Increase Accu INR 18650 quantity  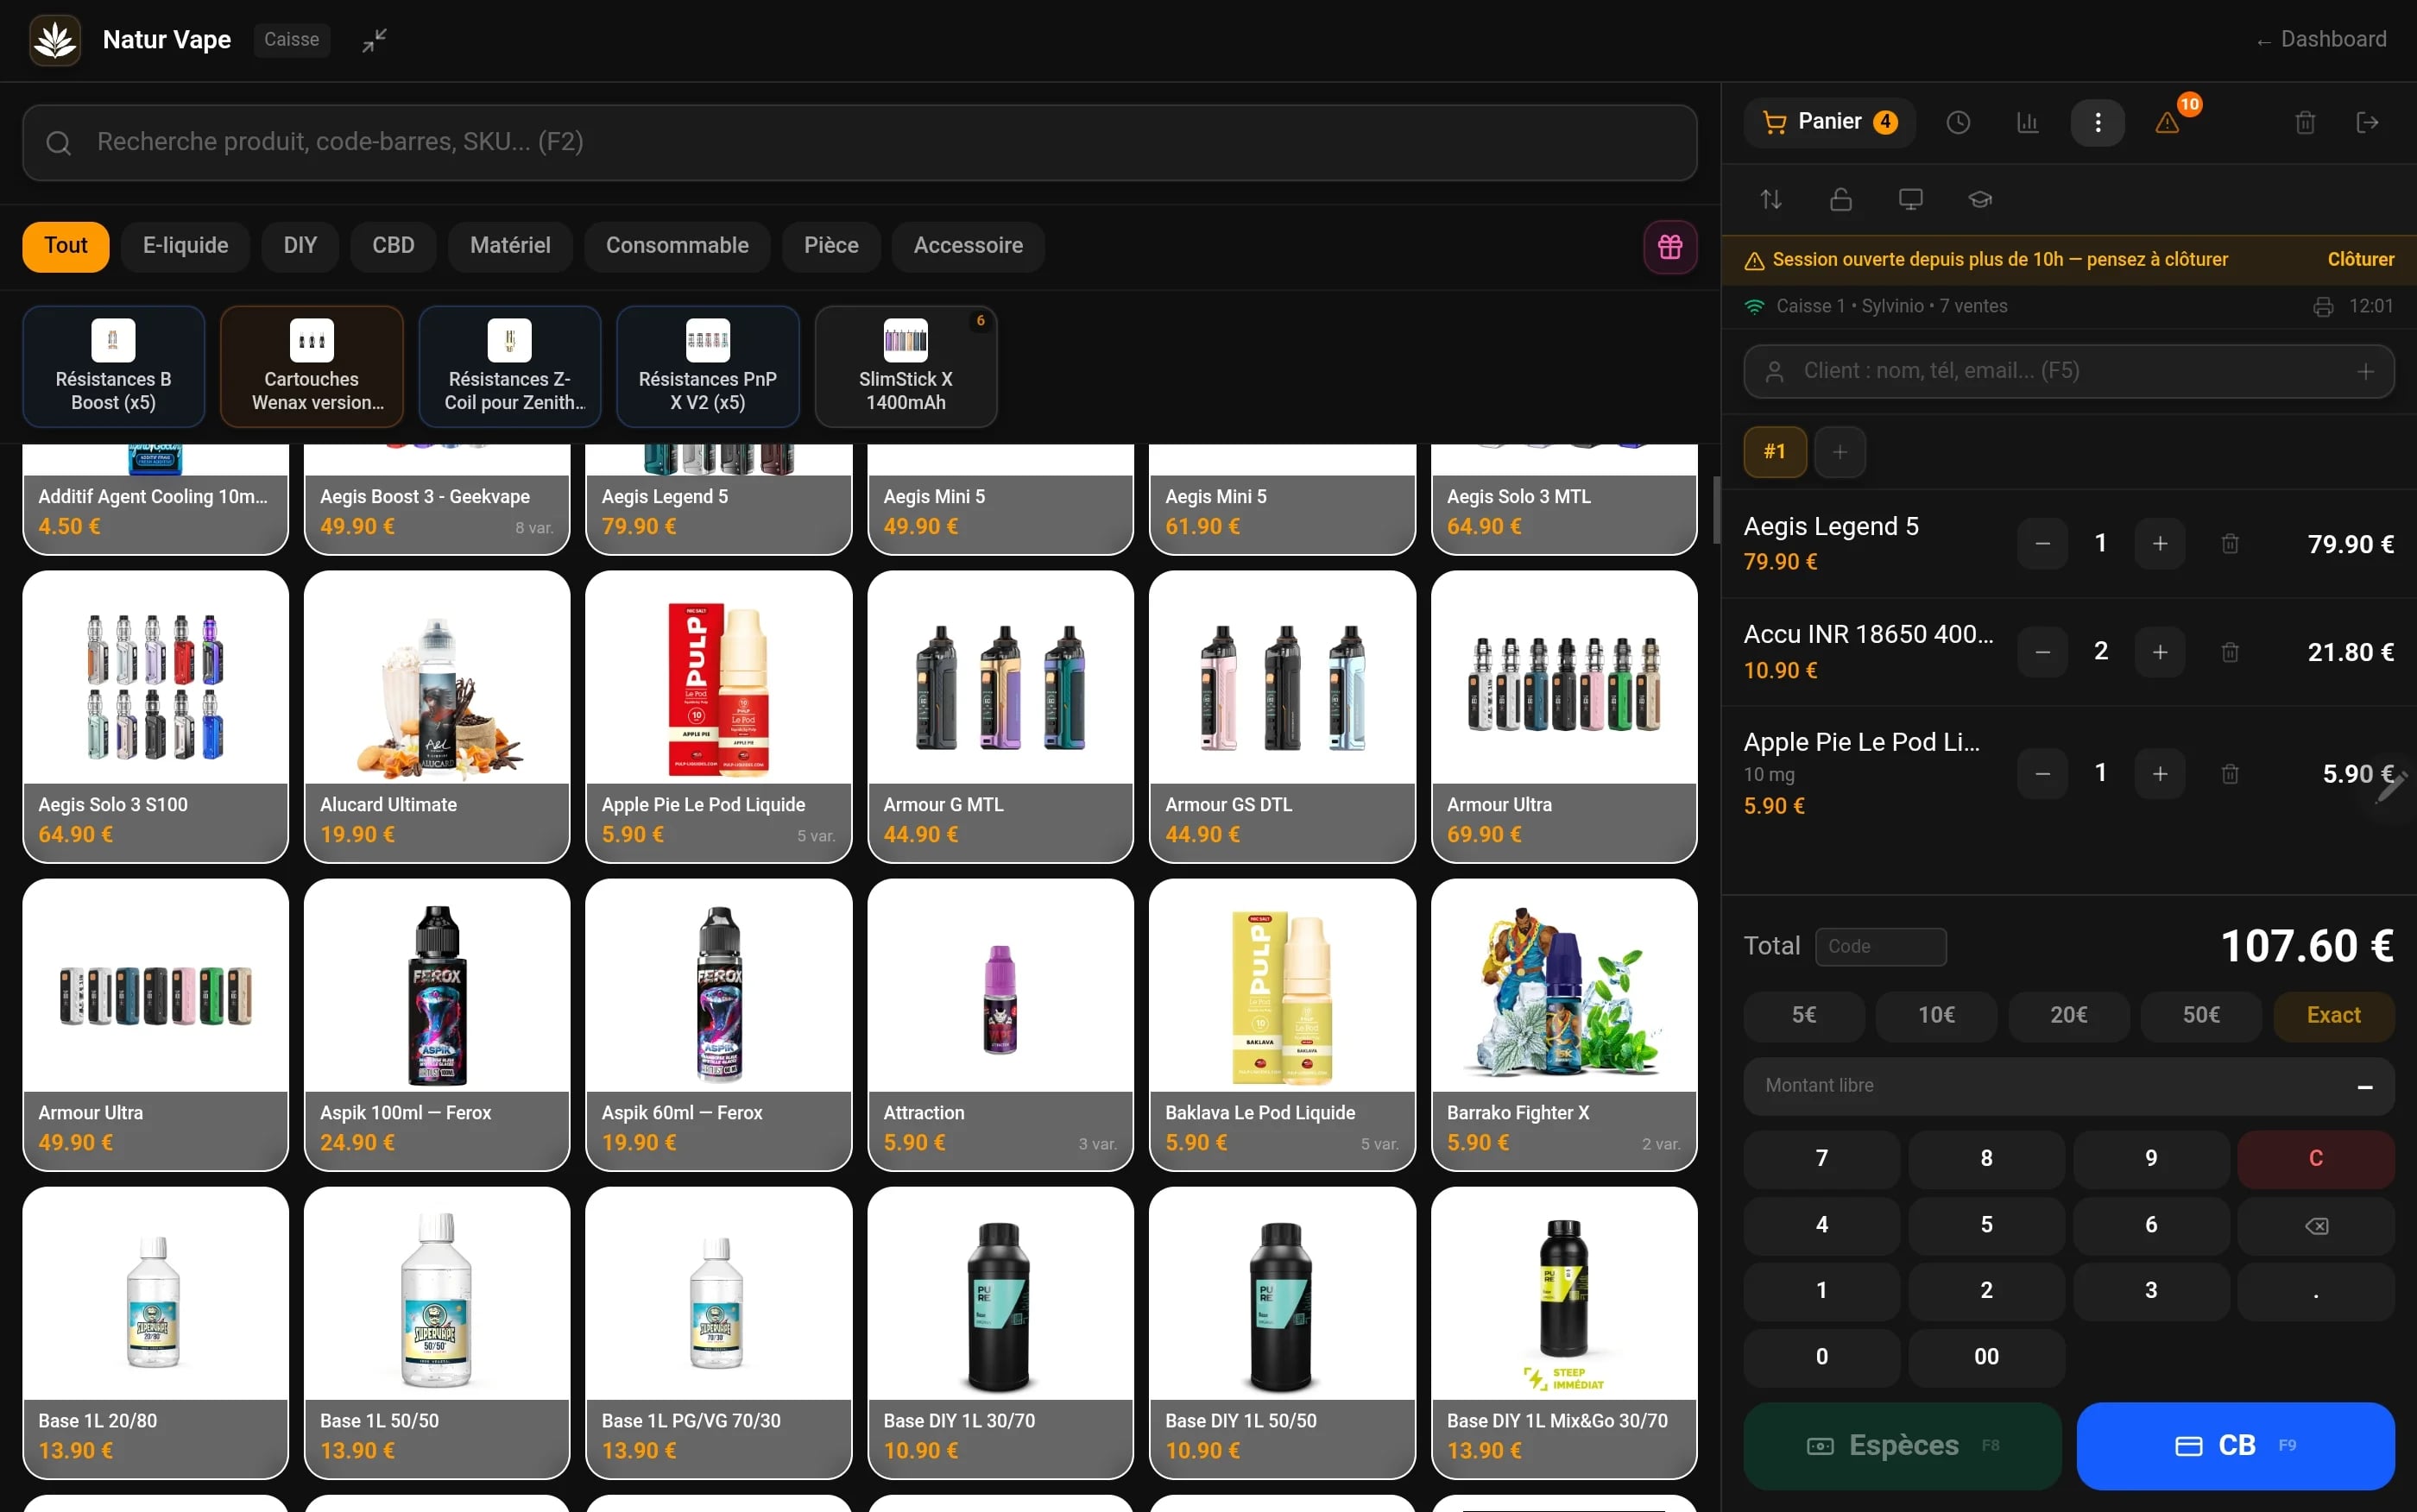point(2159,652)
